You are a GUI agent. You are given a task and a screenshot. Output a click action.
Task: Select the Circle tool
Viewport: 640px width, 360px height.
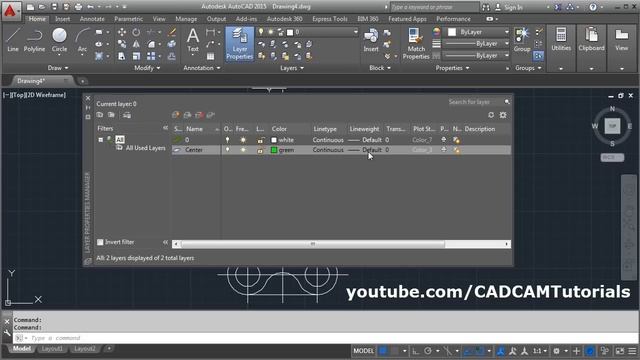(x=59, y=40)
